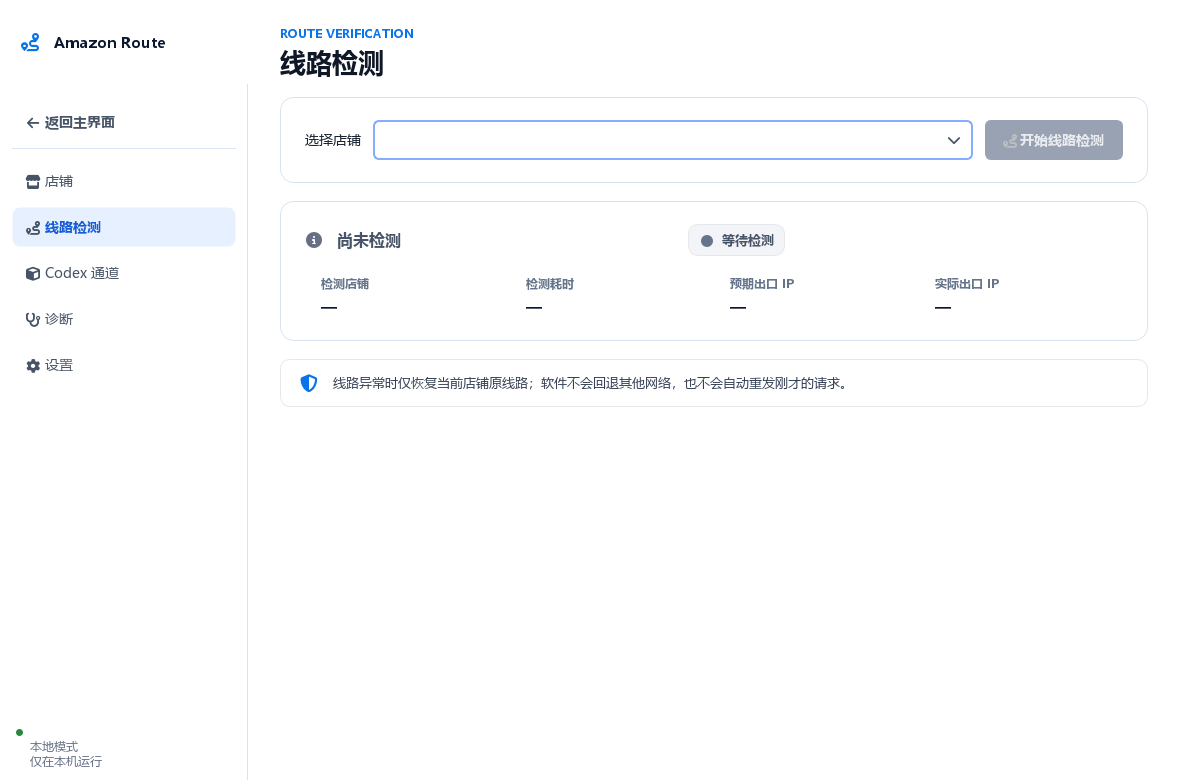Select the 线路检测 sidebar menu item
1180x780 pixels.
pos(124,227)
